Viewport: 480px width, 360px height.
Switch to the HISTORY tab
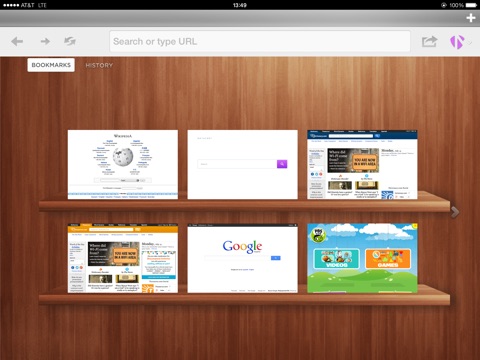[99, 65]
